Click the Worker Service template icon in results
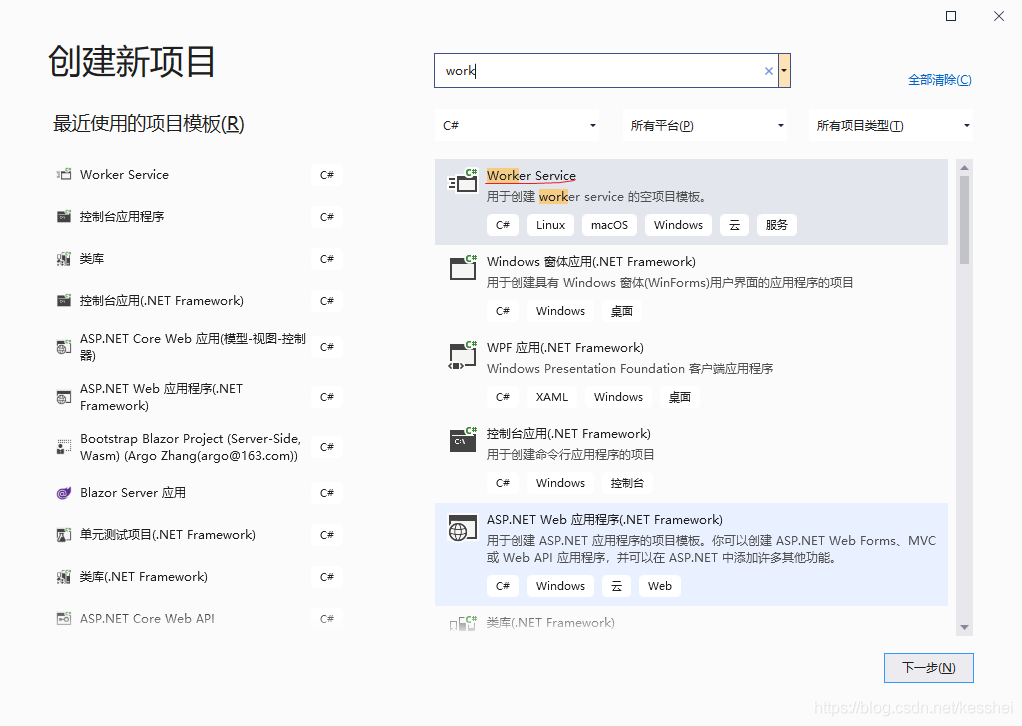 tap(463, 181)
